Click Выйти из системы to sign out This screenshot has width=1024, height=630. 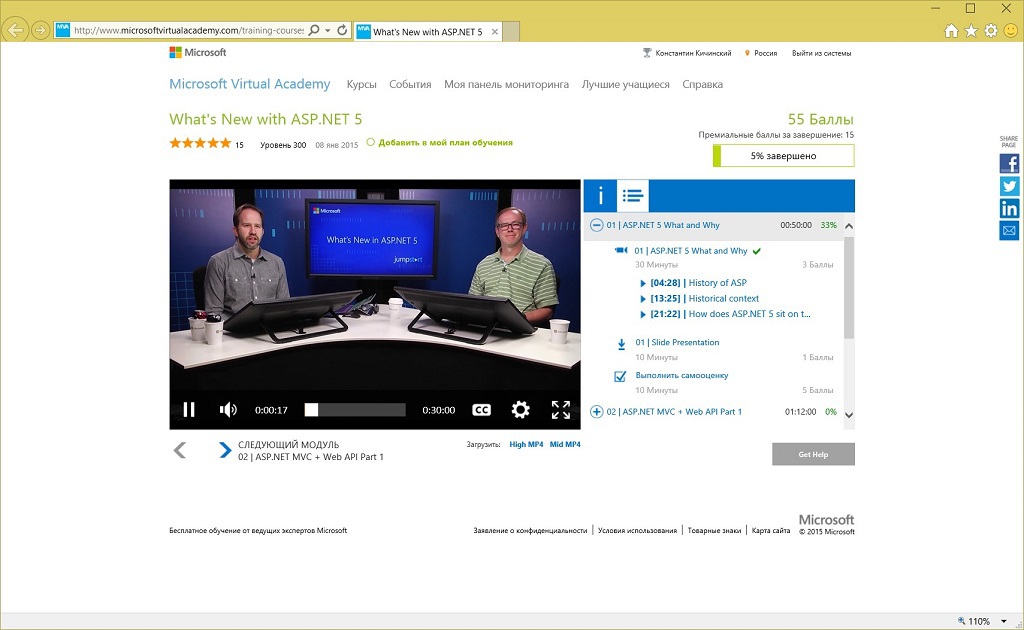coord(822,54)
